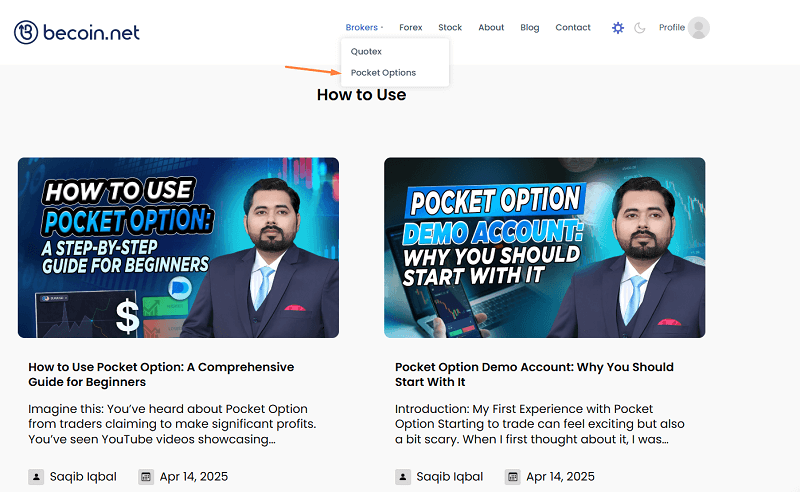This screenshot has height=492, width=800.
Task: Click author Saqib Iqbal on first article
Action: (83, 477)
